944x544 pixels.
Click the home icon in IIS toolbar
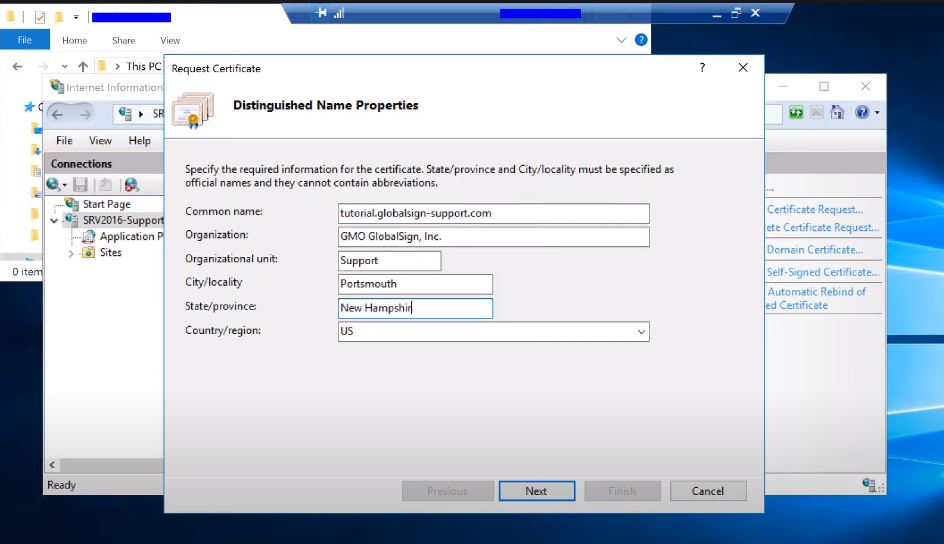(837, 112)
